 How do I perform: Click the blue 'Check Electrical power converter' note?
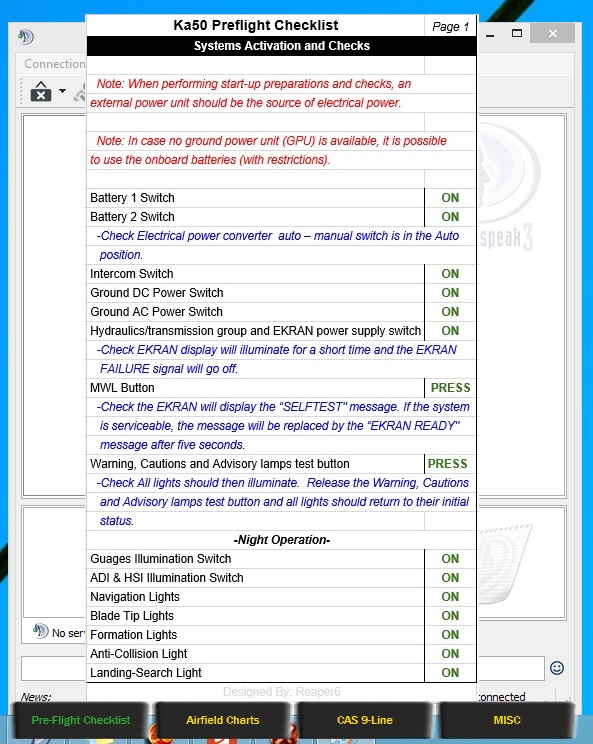coord(278,245)
